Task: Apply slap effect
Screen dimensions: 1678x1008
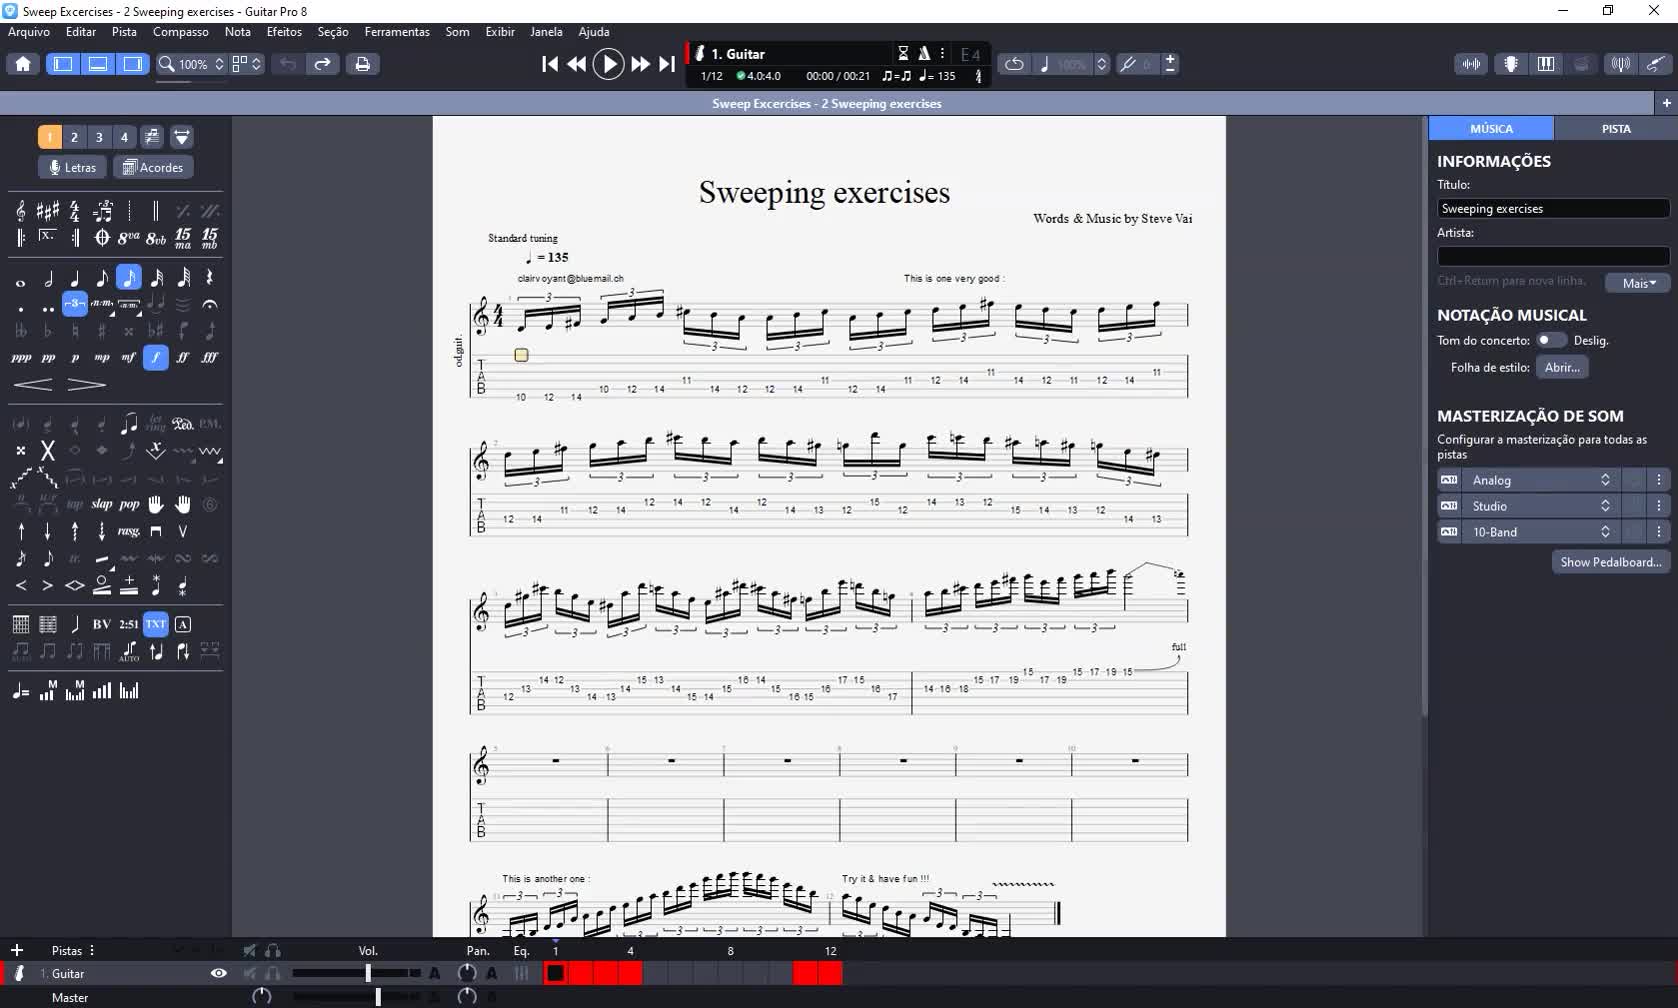Action: [102, 504]
